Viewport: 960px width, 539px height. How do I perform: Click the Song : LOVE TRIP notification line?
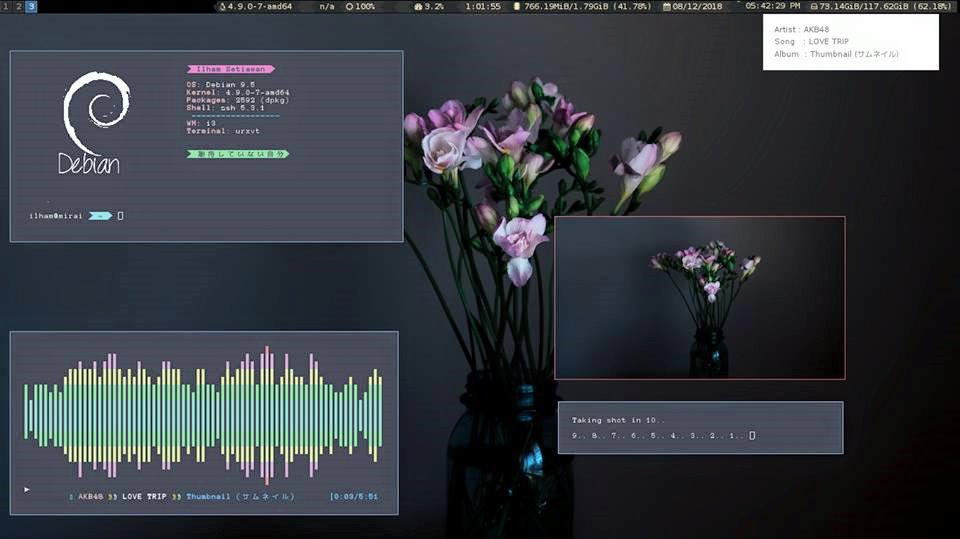811,42
